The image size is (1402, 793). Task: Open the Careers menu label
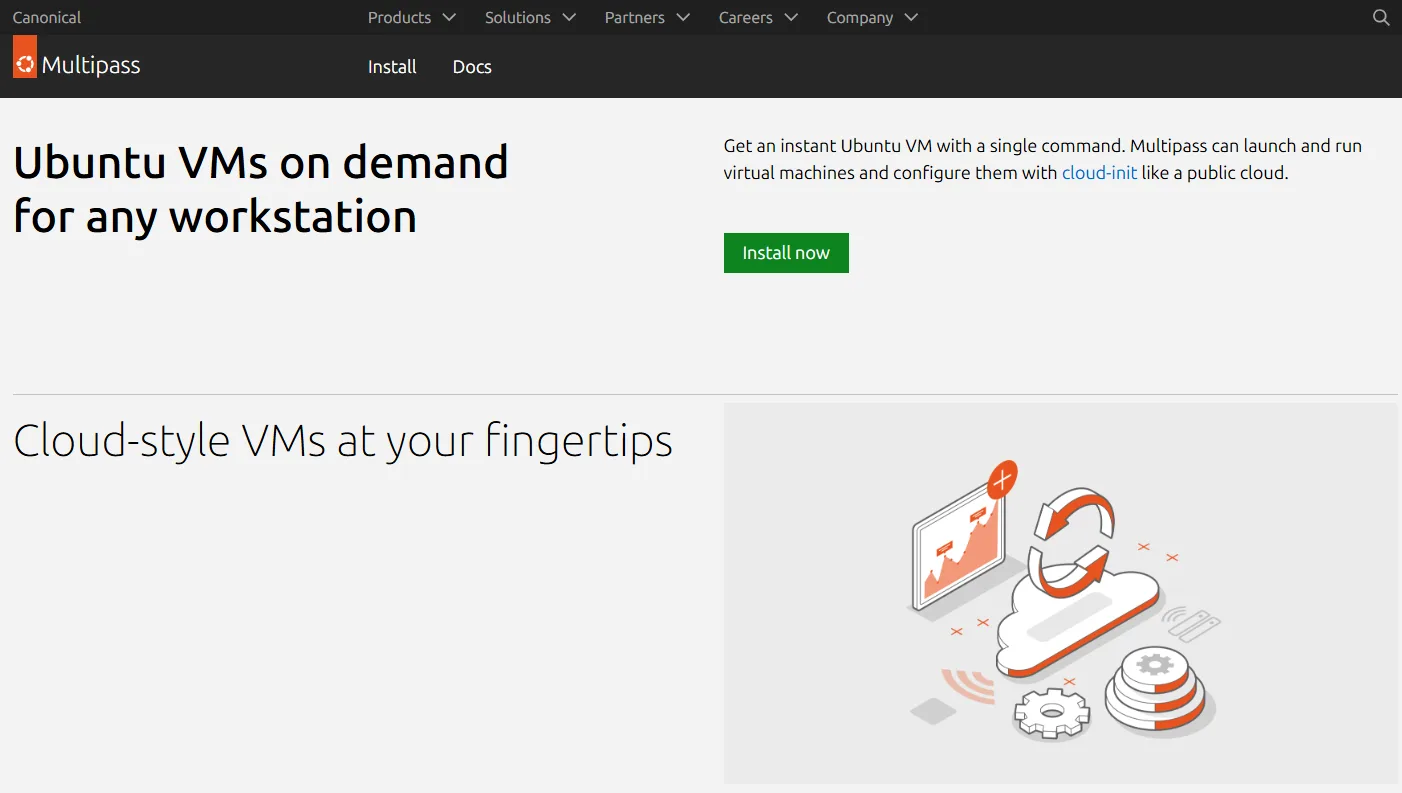pos(746,18)
